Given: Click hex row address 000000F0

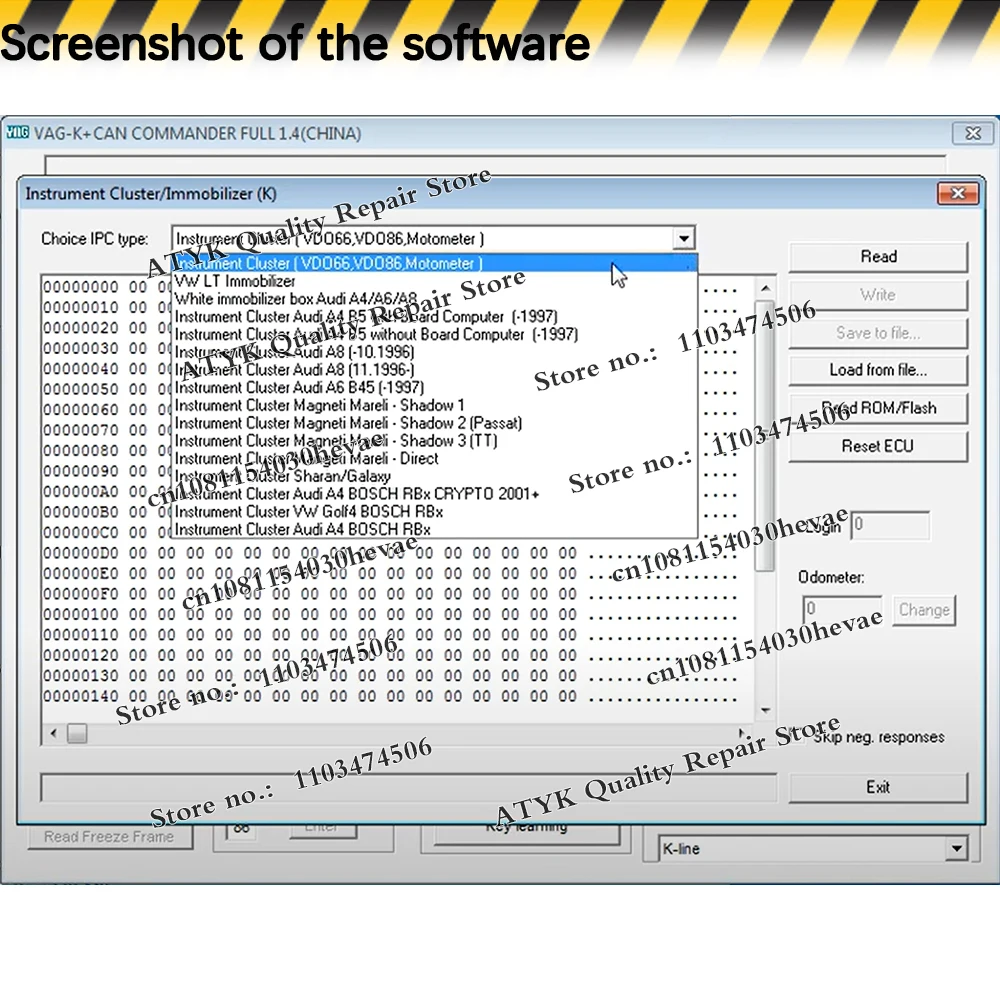Looking at the screenshot, I should [x=81, y=594].
